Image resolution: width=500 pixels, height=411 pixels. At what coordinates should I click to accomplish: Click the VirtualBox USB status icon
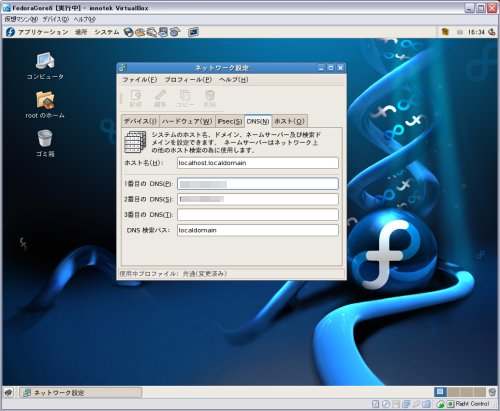click(416, 404)
